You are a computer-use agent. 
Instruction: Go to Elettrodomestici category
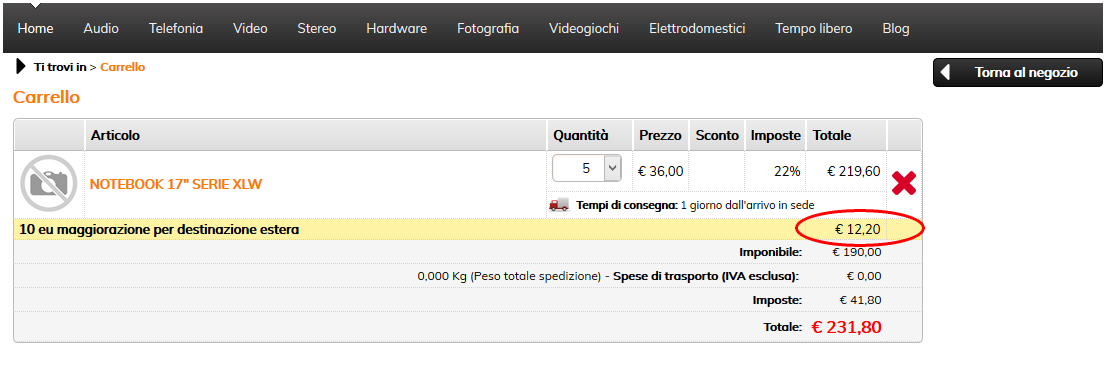697,29
